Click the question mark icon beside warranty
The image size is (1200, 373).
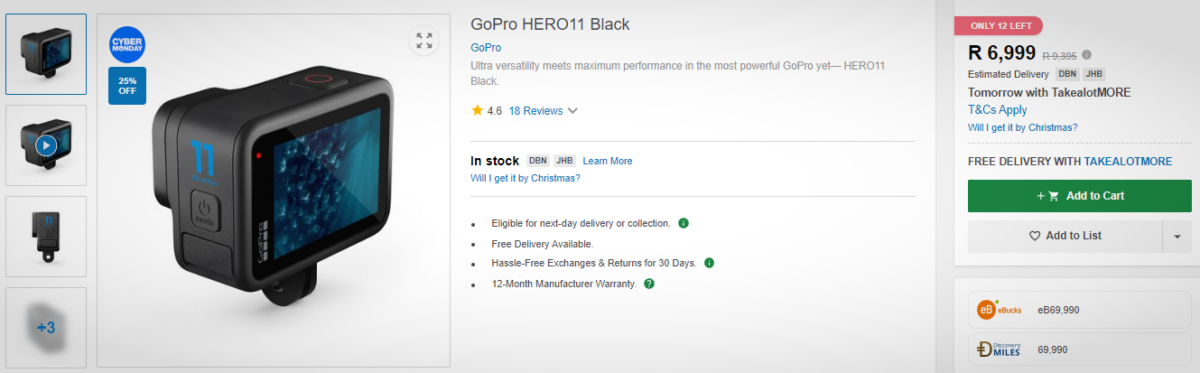649,284
